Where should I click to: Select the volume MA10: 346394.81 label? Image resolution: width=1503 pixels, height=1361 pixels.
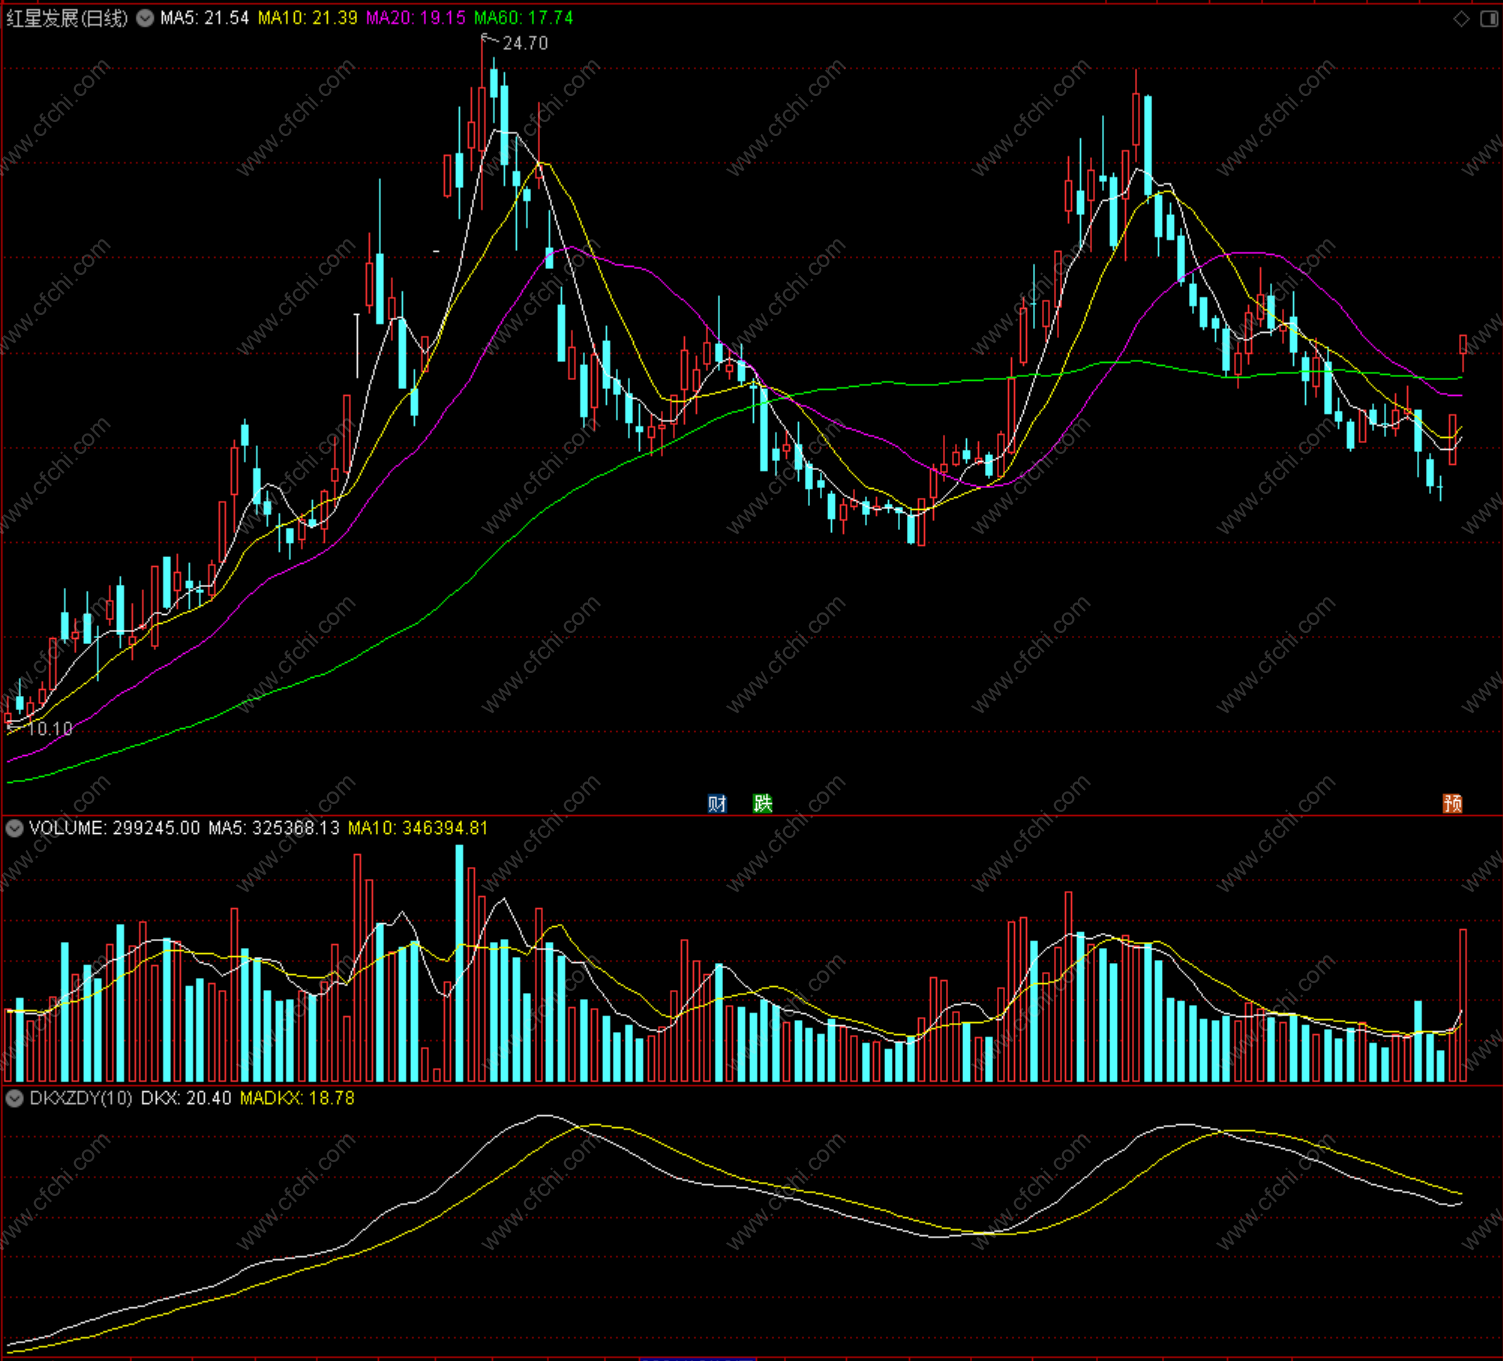[418, 828]
